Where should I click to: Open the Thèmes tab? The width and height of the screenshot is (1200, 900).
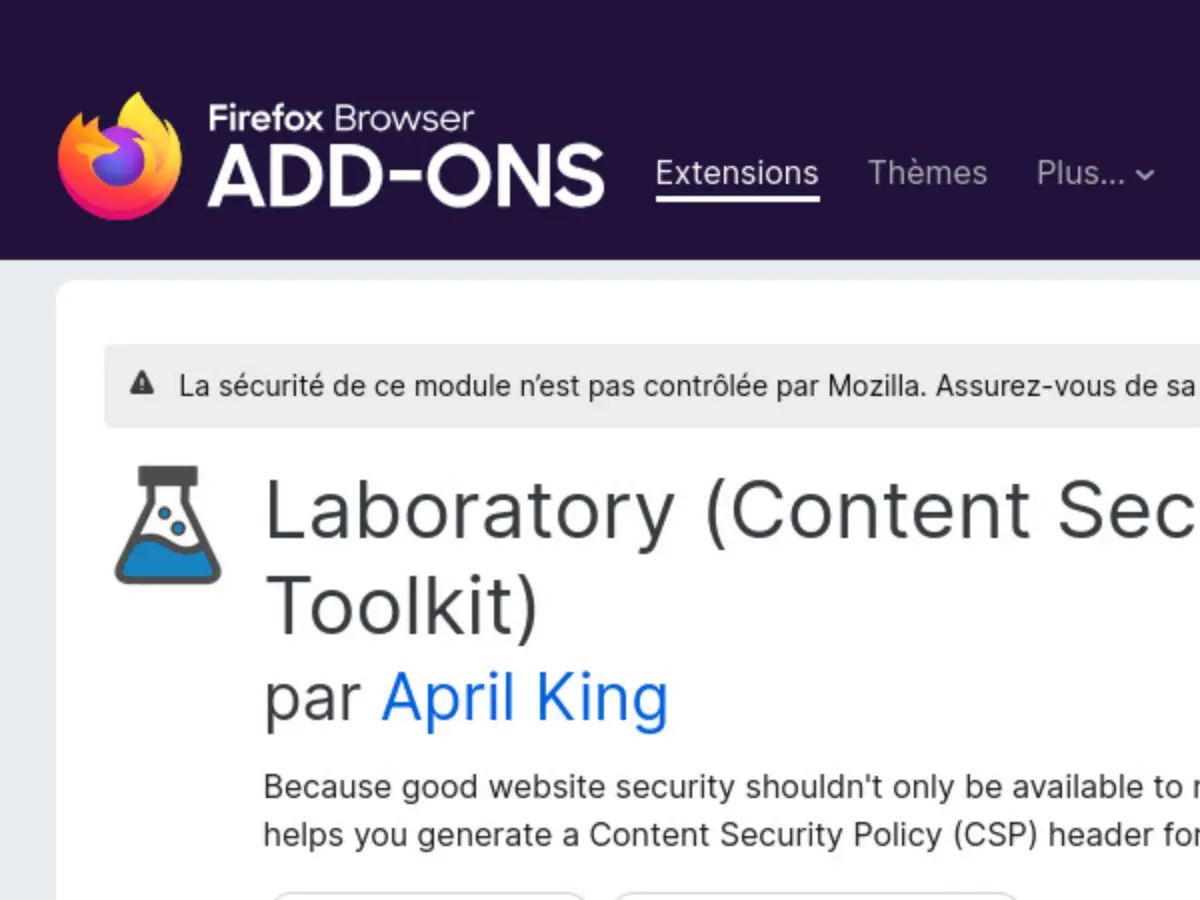click(x=927, y=173)
